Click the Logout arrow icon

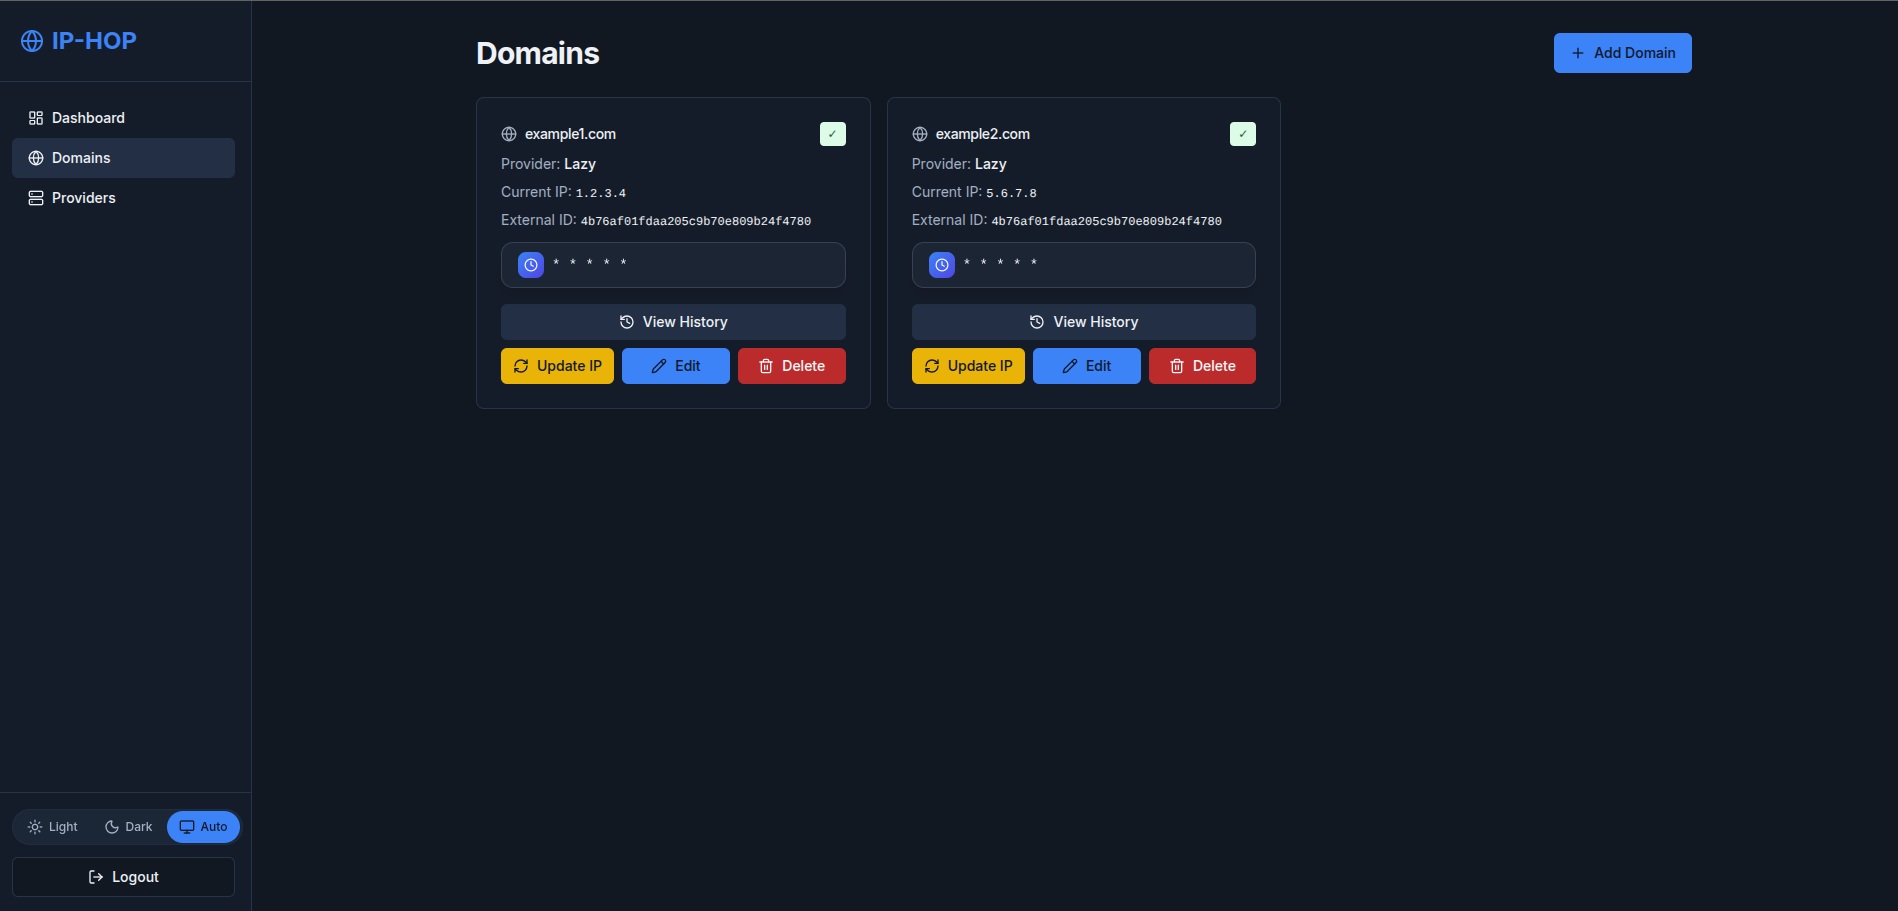pyautogui.click(x=94, y=876)
